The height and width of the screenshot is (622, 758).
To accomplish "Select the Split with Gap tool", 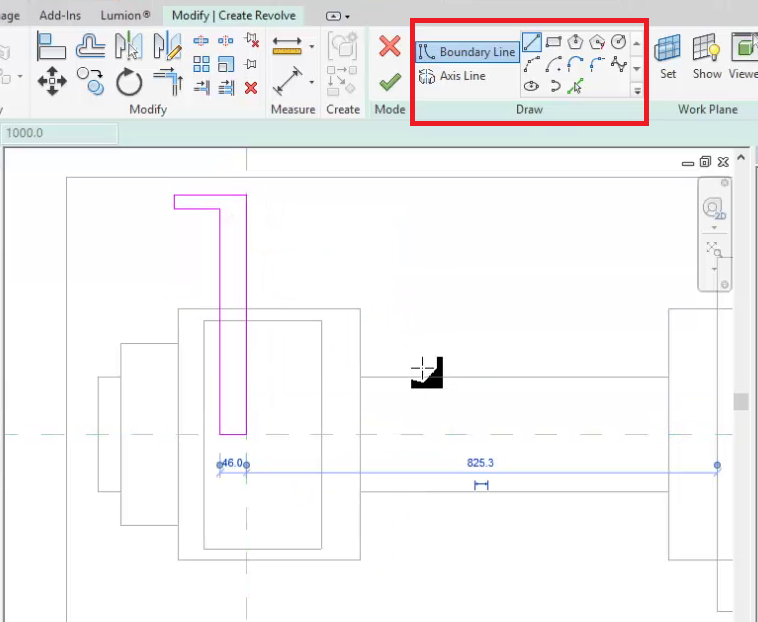I will [225, 40].
